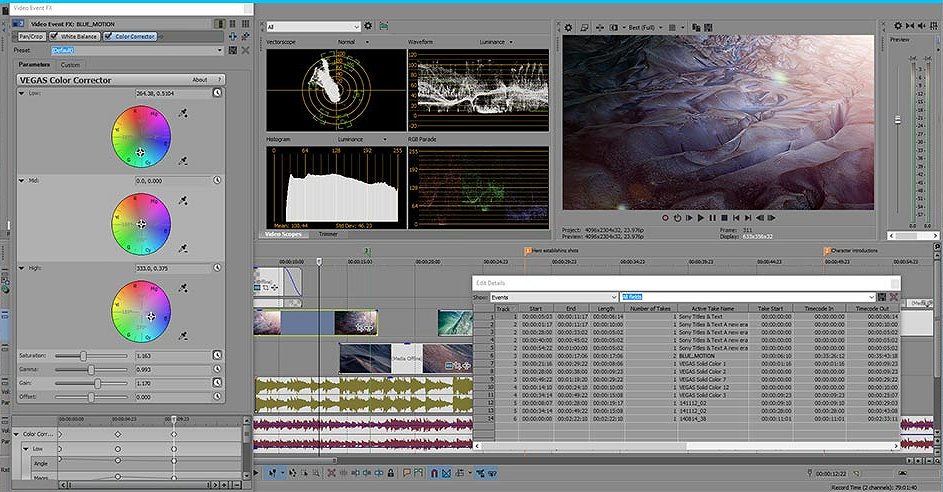This screenshot has height=492, width=943.
Task: Collapse the High color wheel section
Action: (x=22, y=268)
